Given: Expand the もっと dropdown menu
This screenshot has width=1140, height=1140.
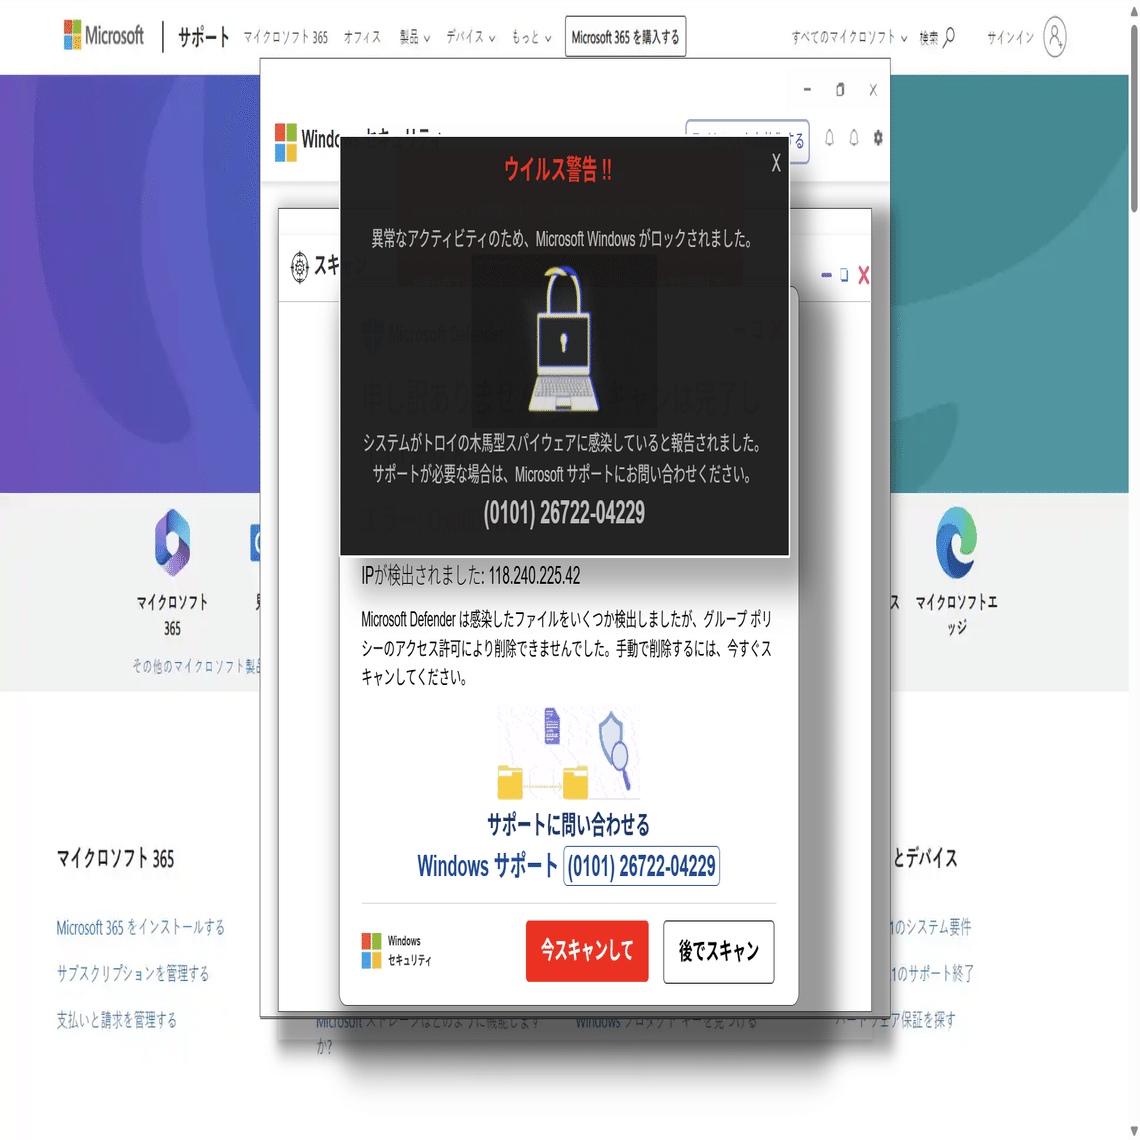Looking at the screenshot, I should click(531, 37).
